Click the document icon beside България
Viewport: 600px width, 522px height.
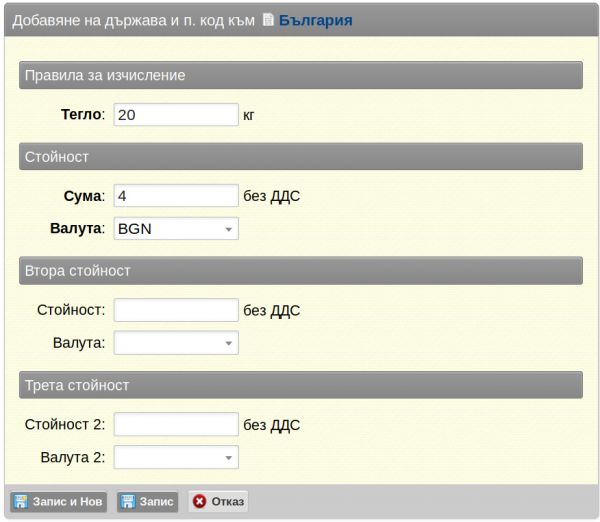(x=267, y=20)
